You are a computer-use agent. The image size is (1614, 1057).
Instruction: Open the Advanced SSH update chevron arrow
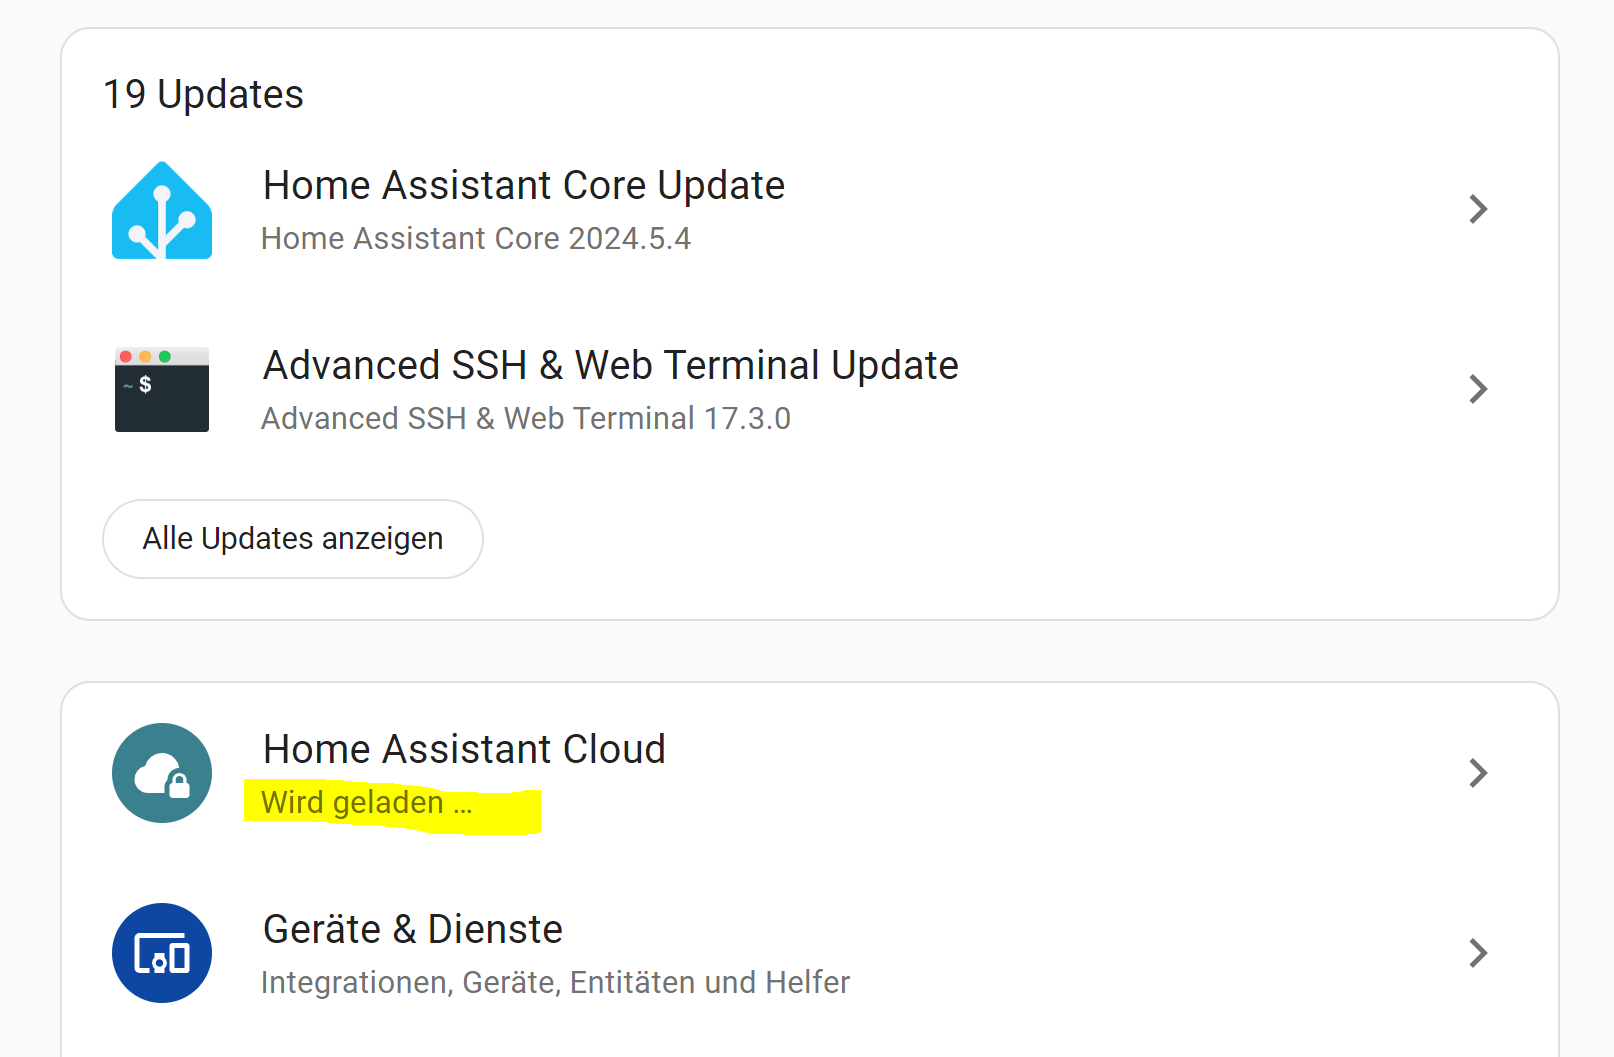(x=1478, y=389)
